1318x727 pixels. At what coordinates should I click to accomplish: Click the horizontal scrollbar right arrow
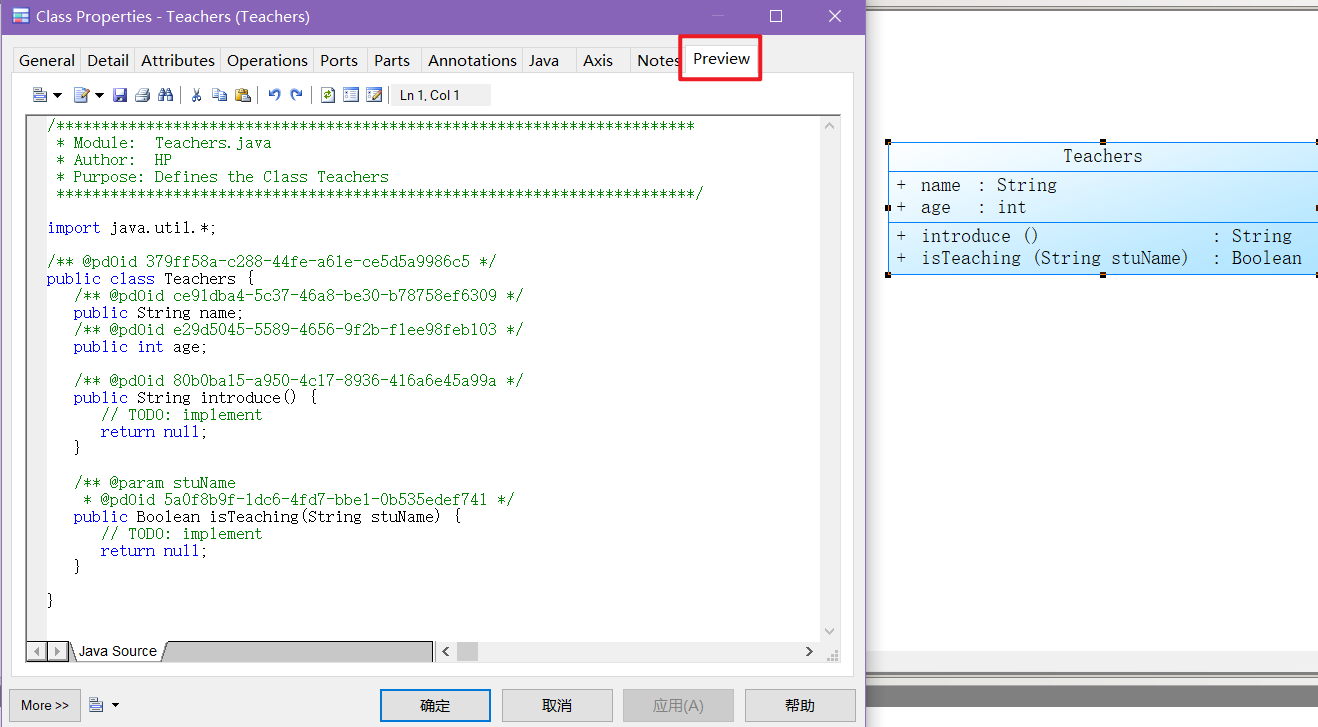click(x=810, y=651)
